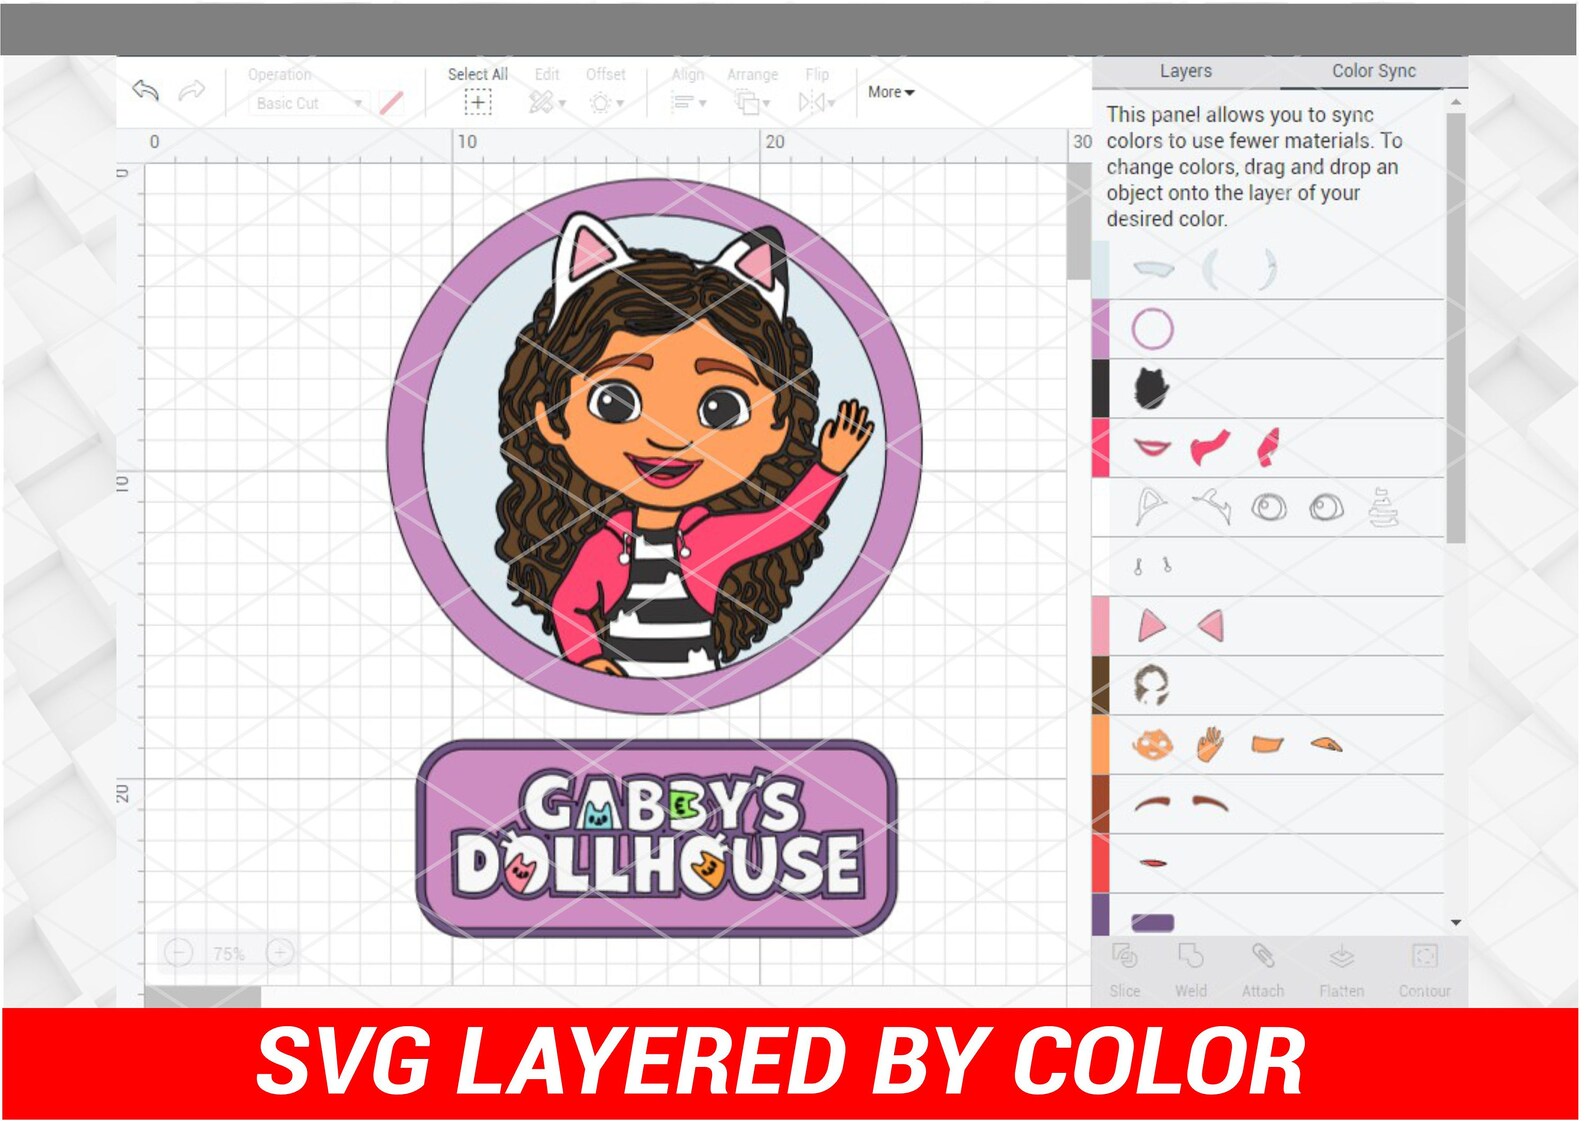
Task: Click the Flatten tool
Action: (1341, 970)
